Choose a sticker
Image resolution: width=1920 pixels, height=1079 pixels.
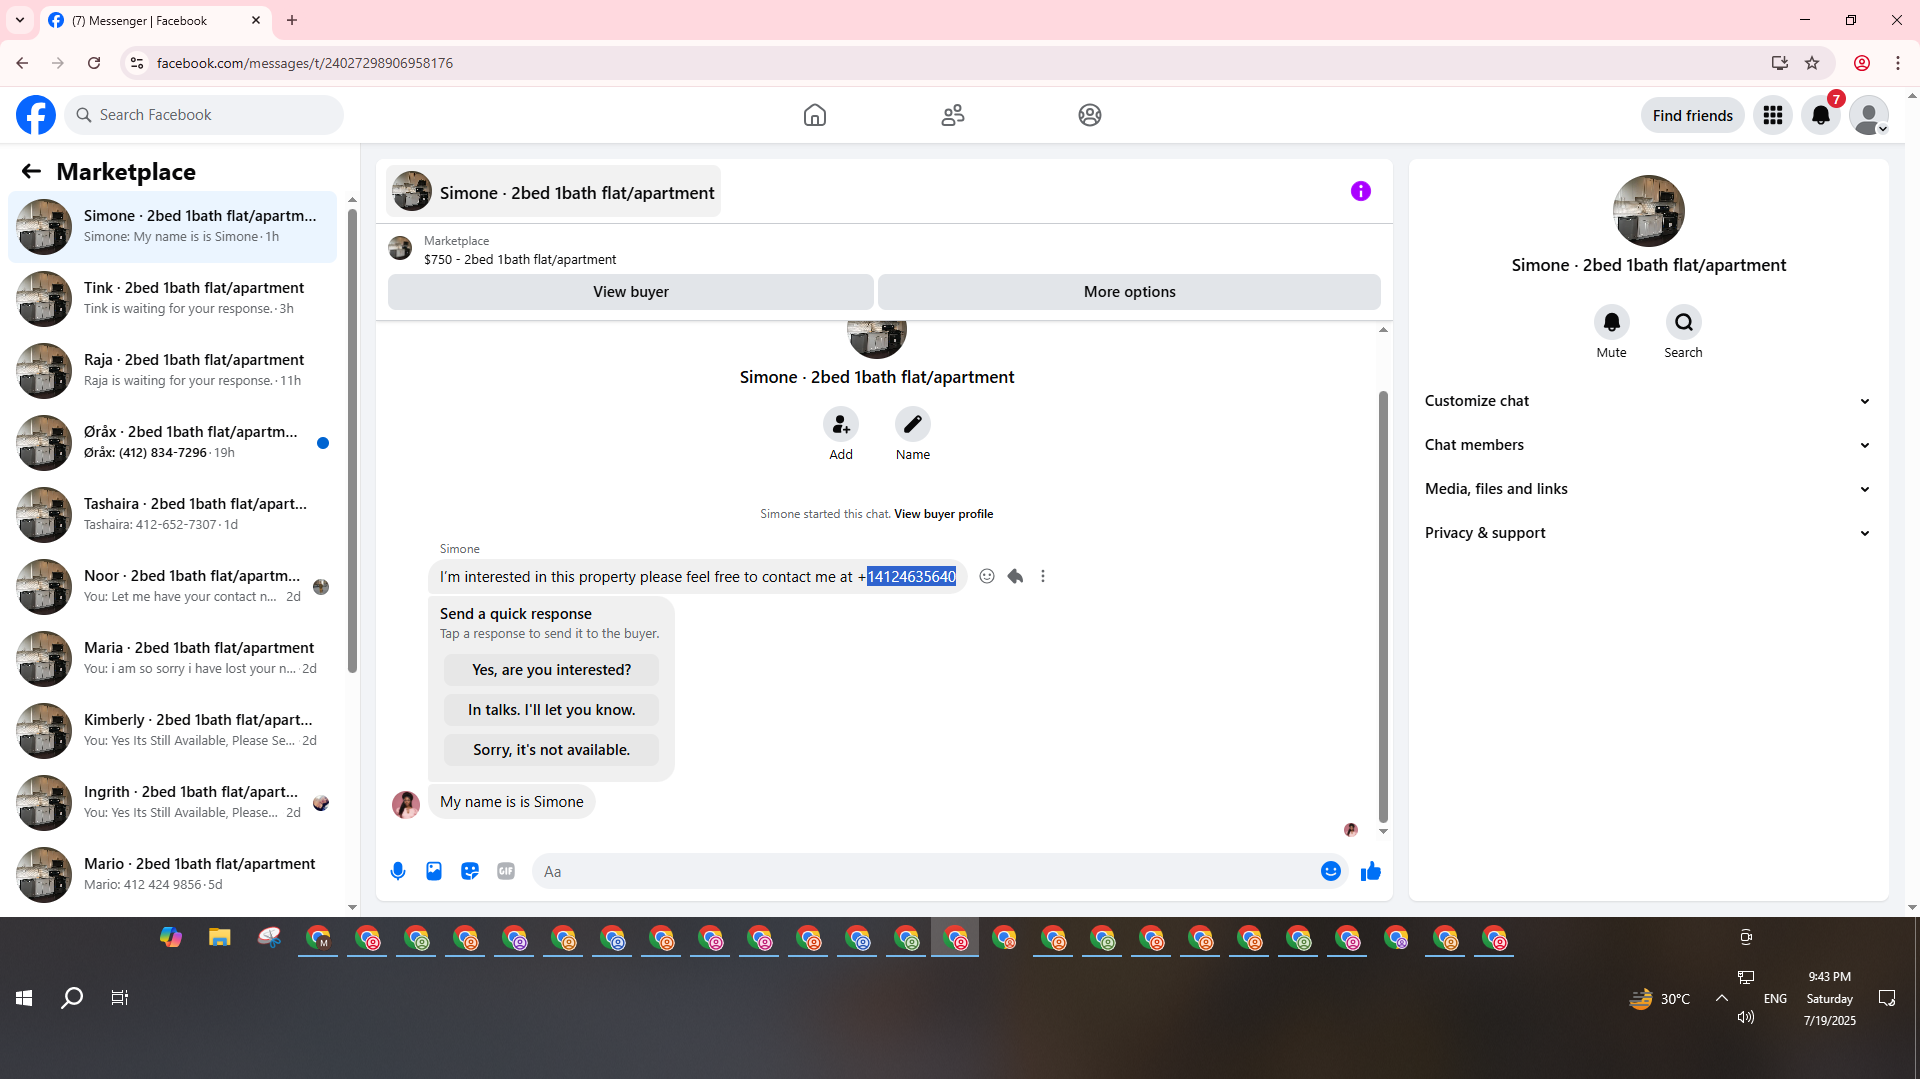[x=470, y=871]
